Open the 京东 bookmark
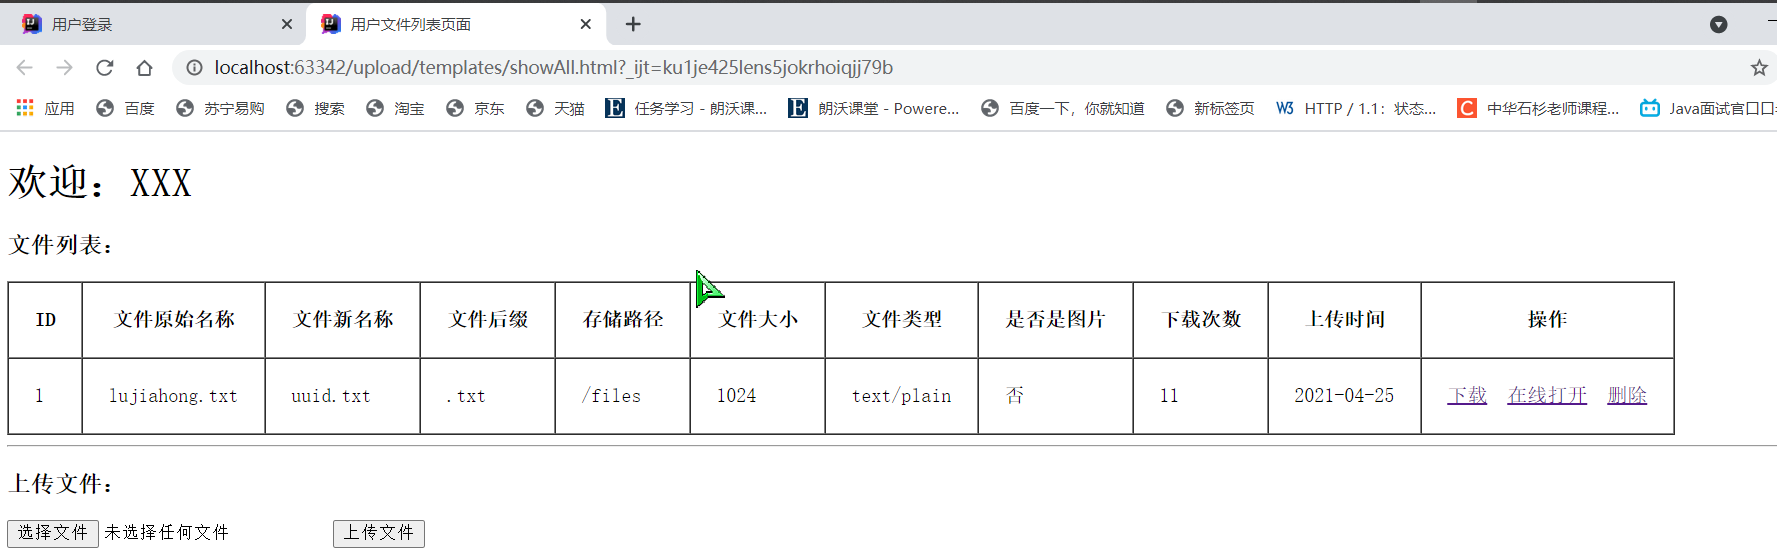1777x554 pixels. 475,108
